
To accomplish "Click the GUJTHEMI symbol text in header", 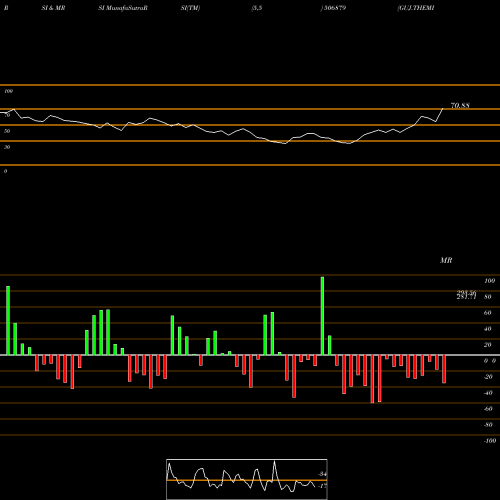I will coord(416,8).
